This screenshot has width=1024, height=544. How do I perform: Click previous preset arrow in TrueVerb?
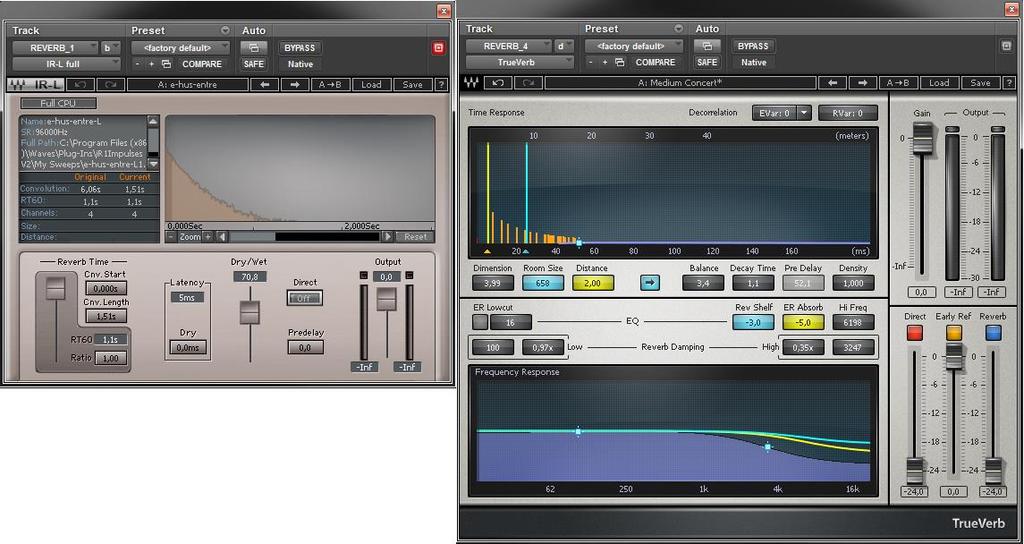833,83
